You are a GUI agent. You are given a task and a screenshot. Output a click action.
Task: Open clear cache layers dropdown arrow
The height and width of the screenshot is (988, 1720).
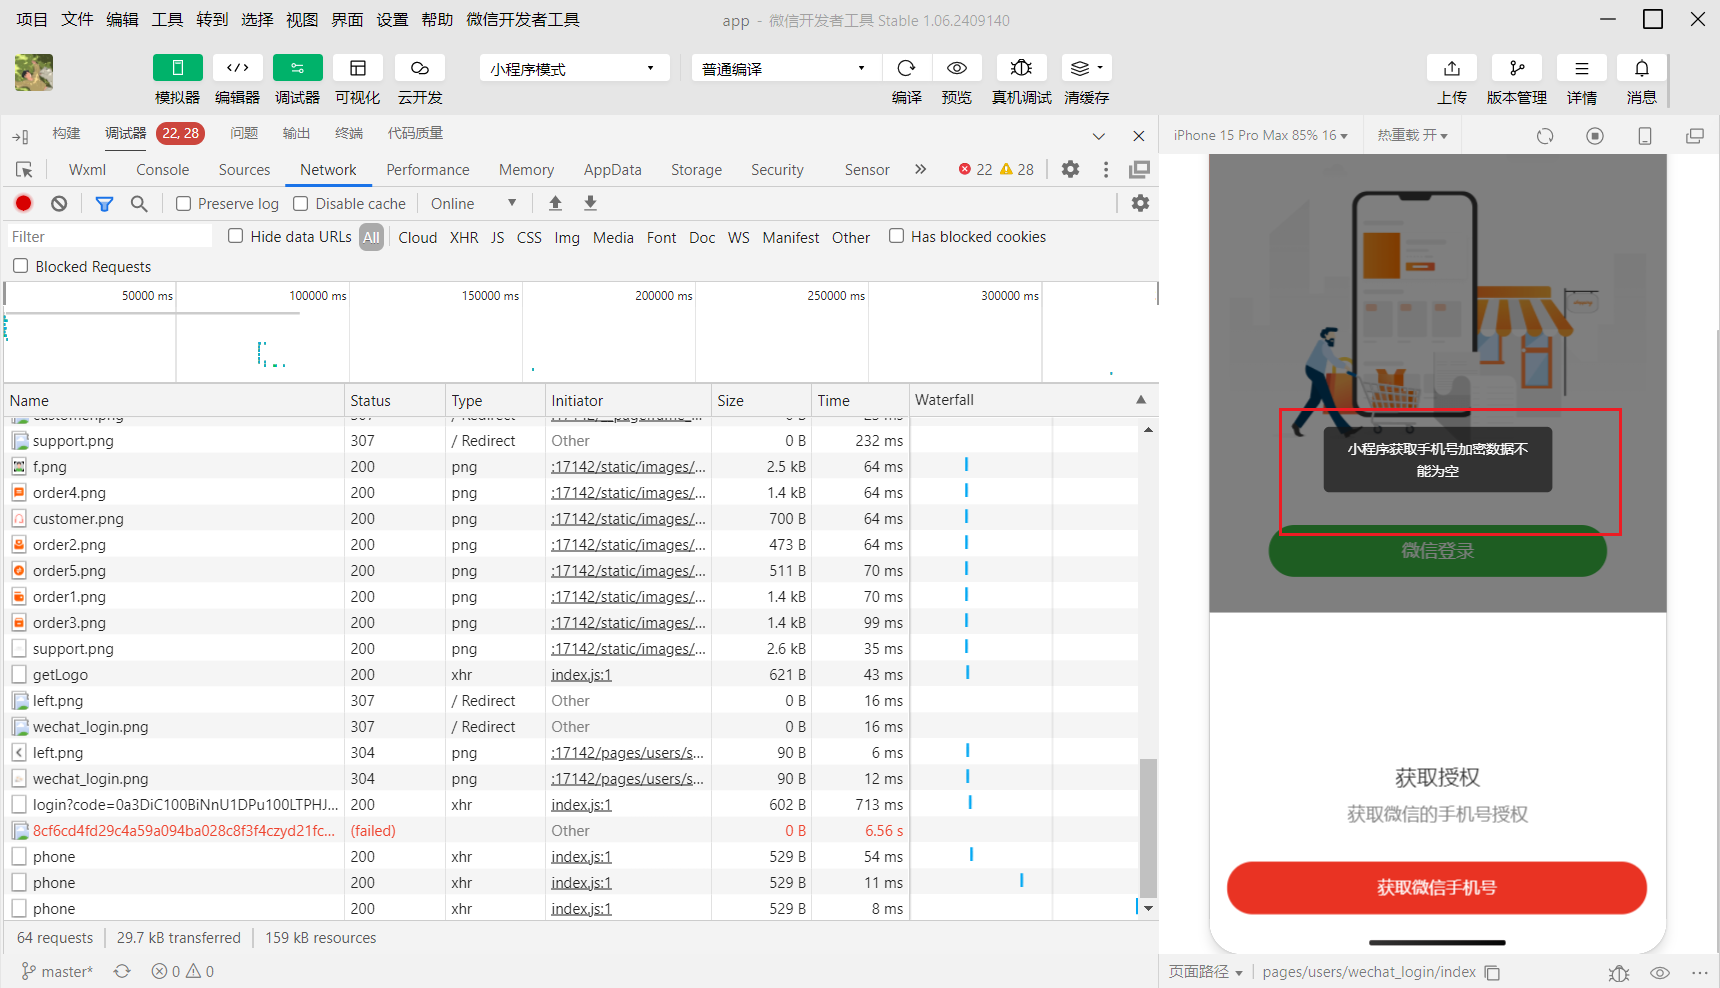1100,68
